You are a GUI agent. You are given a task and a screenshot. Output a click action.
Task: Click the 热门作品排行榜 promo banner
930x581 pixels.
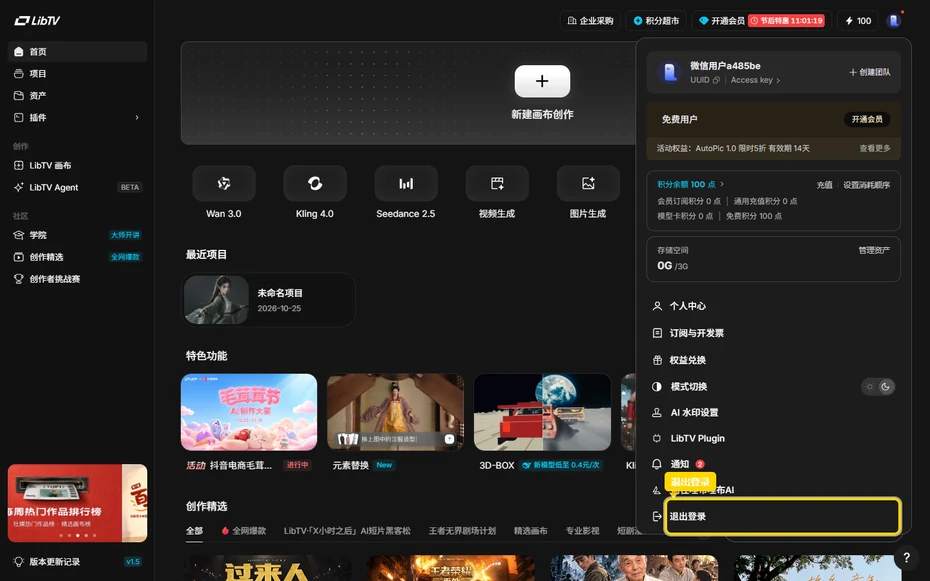coord(77,503)
